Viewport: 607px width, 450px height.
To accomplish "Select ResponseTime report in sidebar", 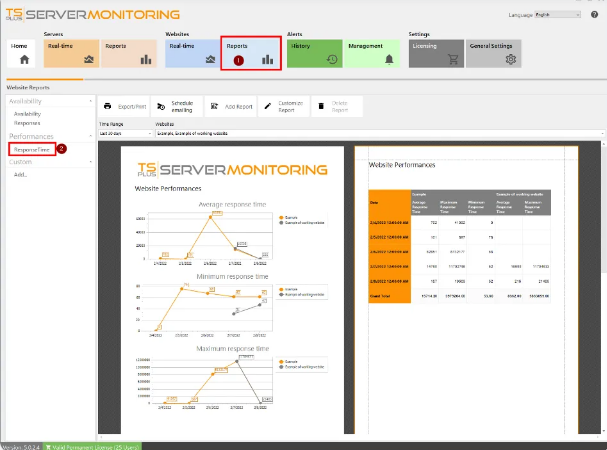I will coord(32,149).
